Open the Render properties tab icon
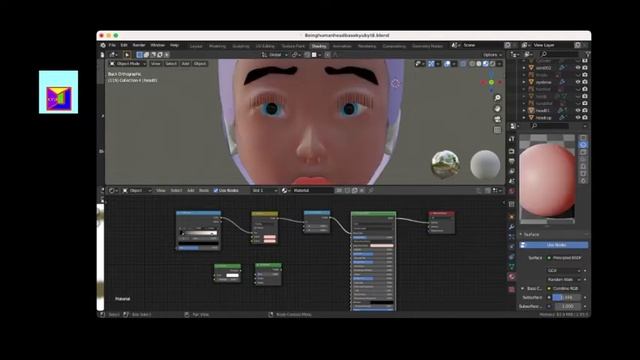Image resolution: width=640 pixels, height=360 pixels. [x=511, y=151]
